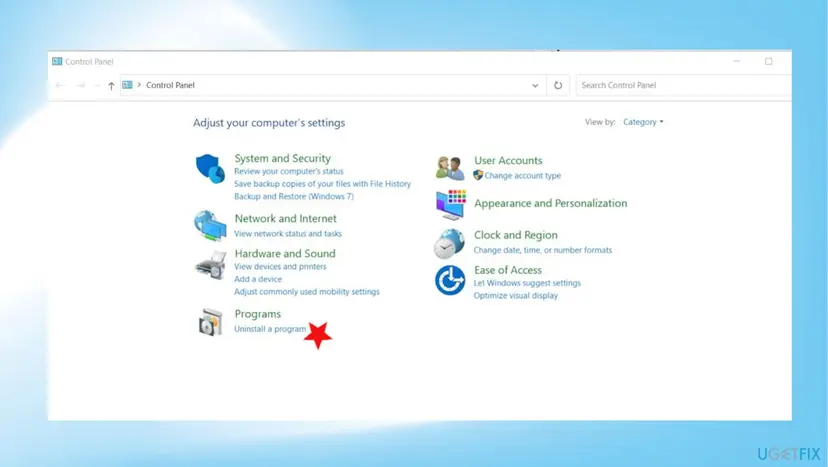
Task: Click Uninstall a program link
Action: [270, 329]
